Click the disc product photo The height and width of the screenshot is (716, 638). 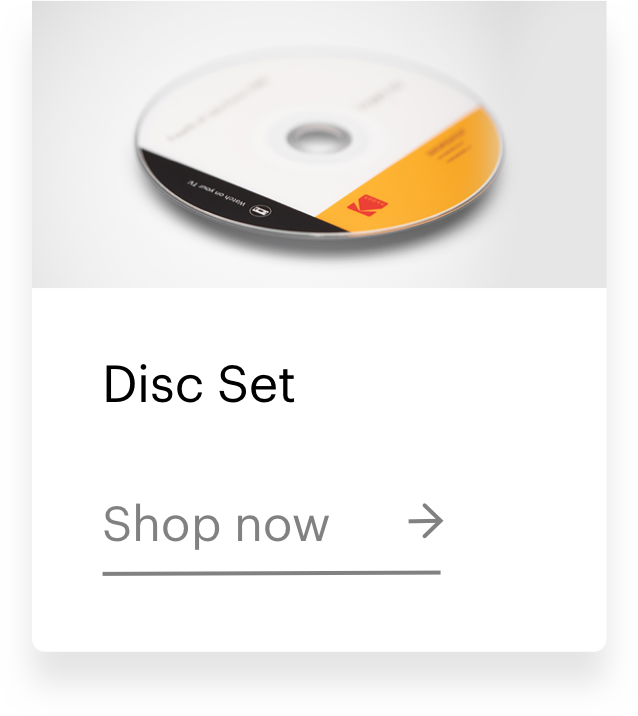coord(319,144)
